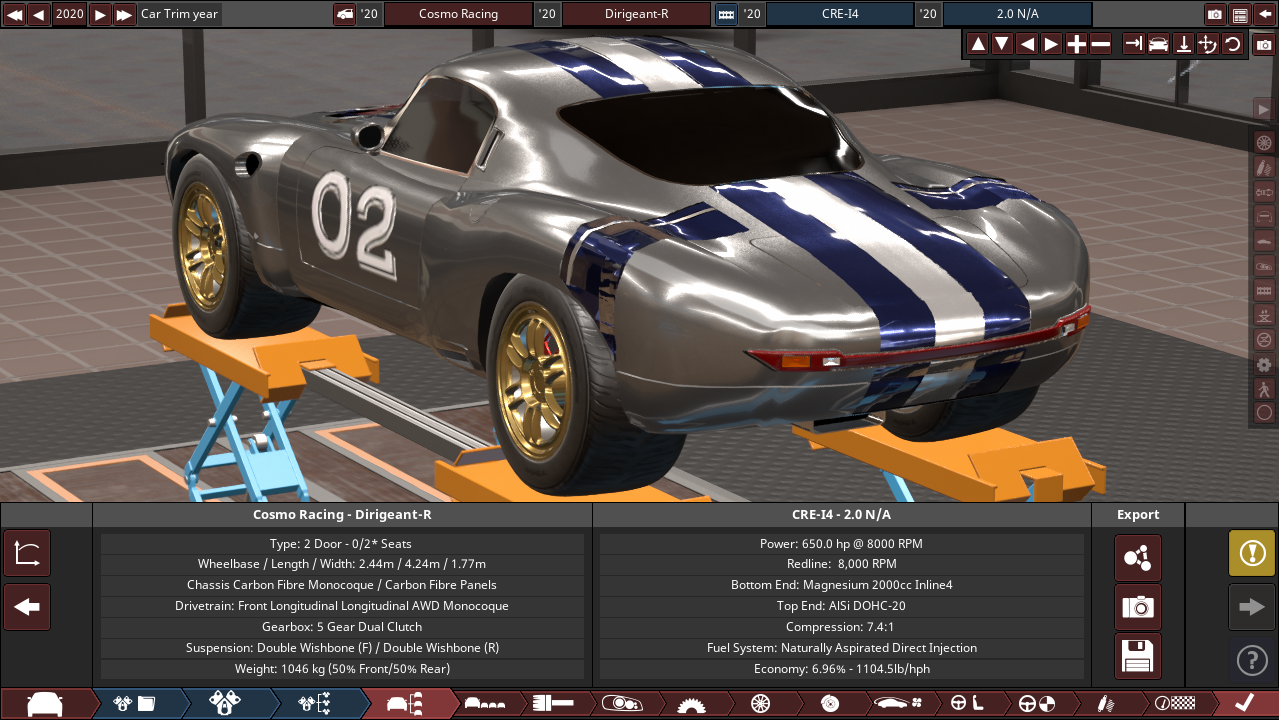Image resolution: width=1279 pixels, height=720 pixels.
Task: Click the up arrow camera control
Action: coord(978,44)
